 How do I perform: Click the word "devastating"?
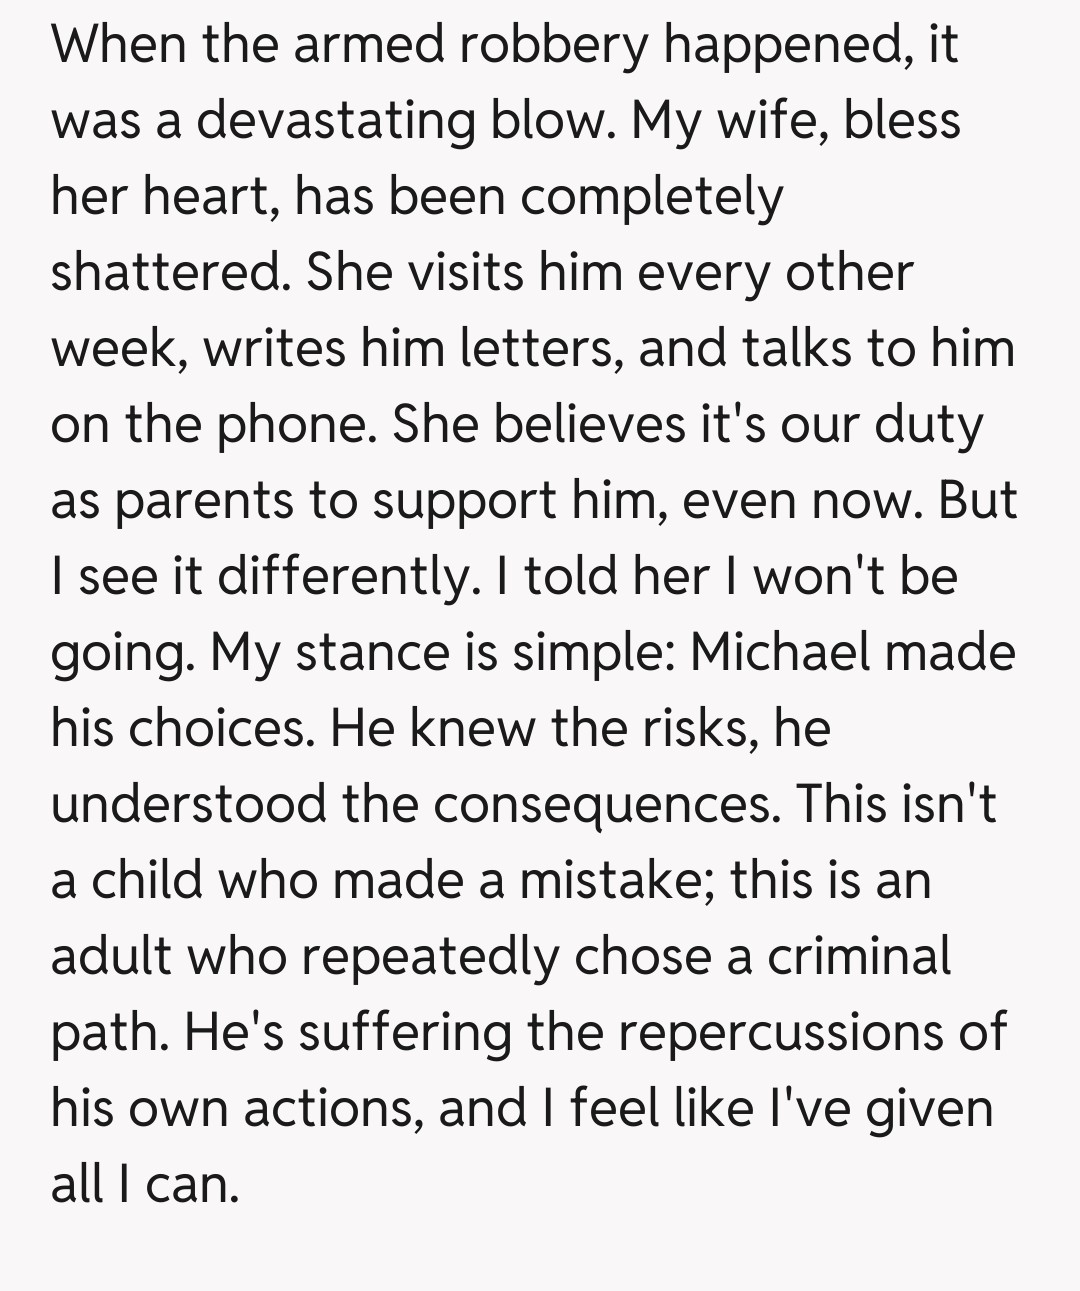click(x=333, y=121)
